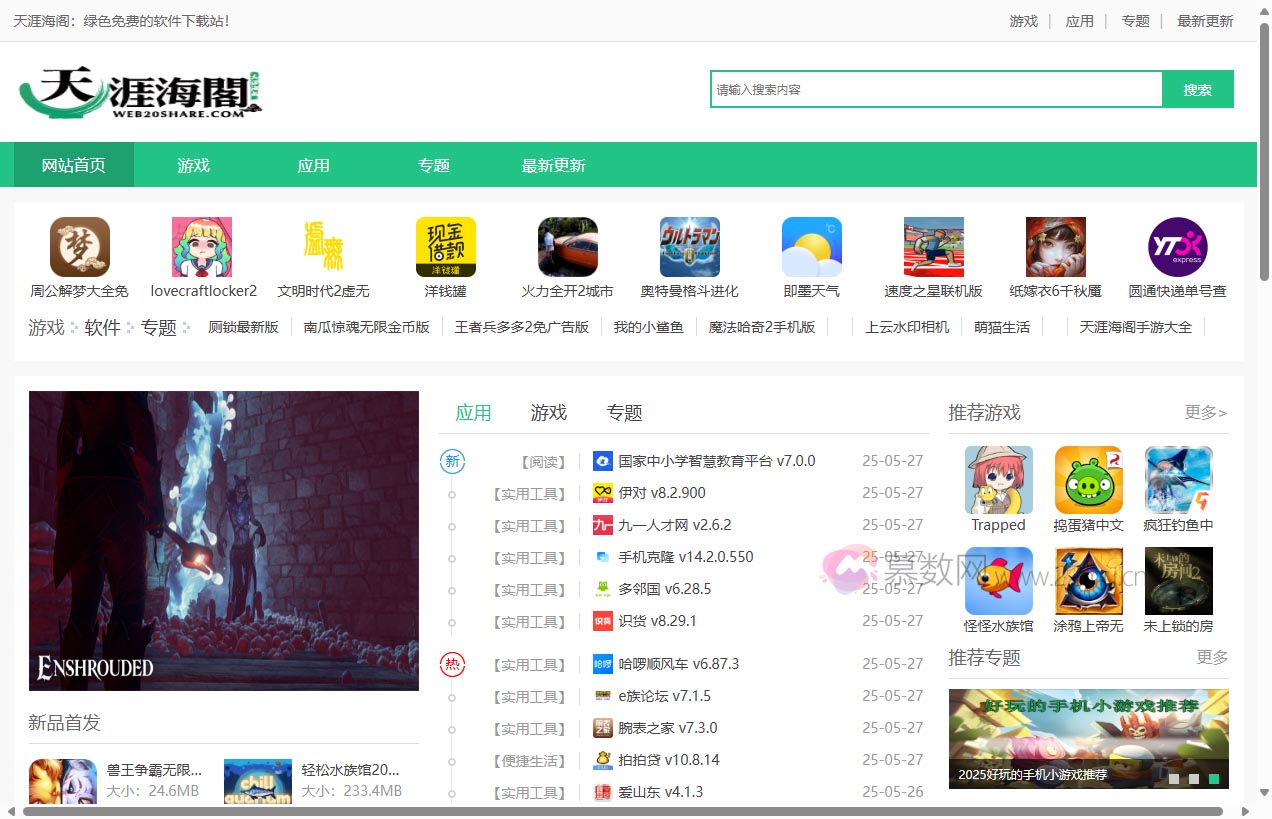Open the Trapped recommended game icon

coord(998,480)
